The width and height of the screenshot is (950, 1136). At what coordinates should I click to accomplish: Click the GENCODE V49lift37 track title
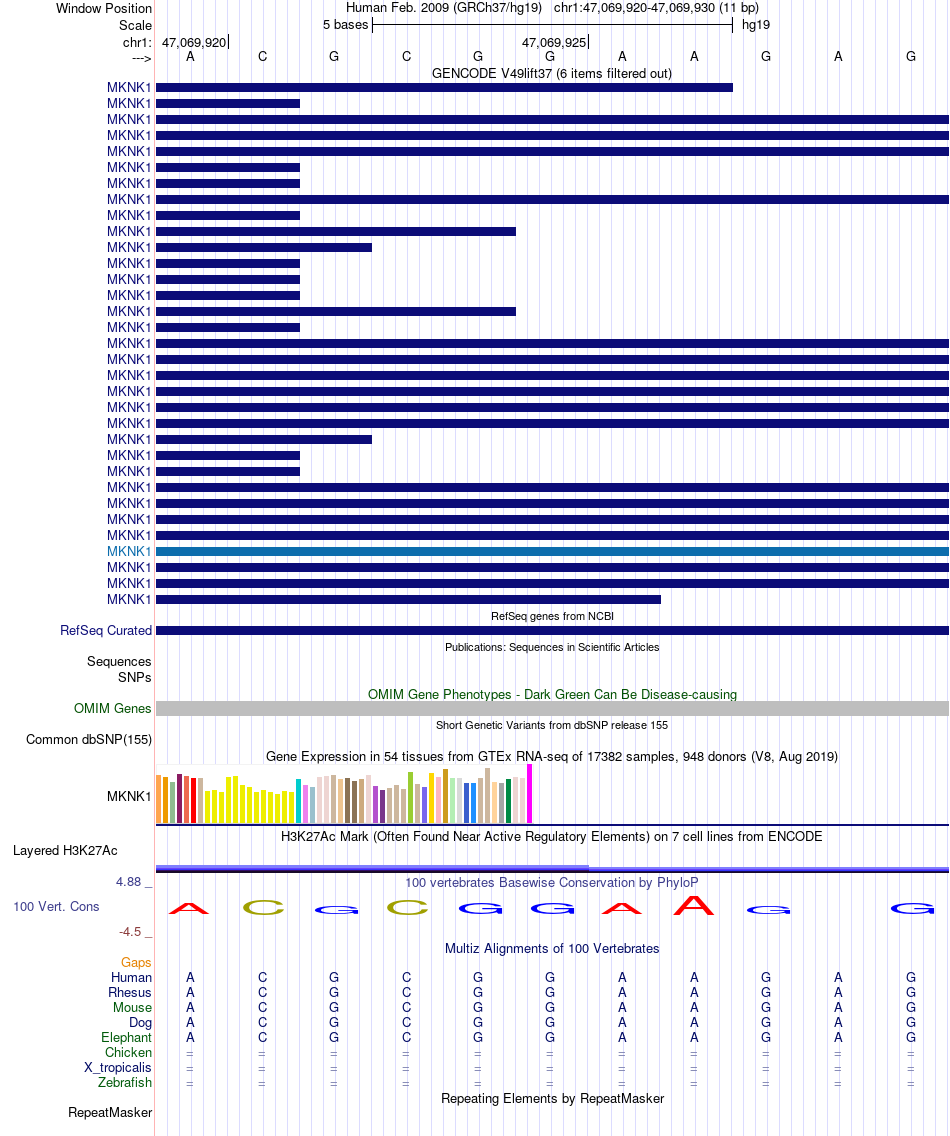pyautogui.click(x=551, y=73)
